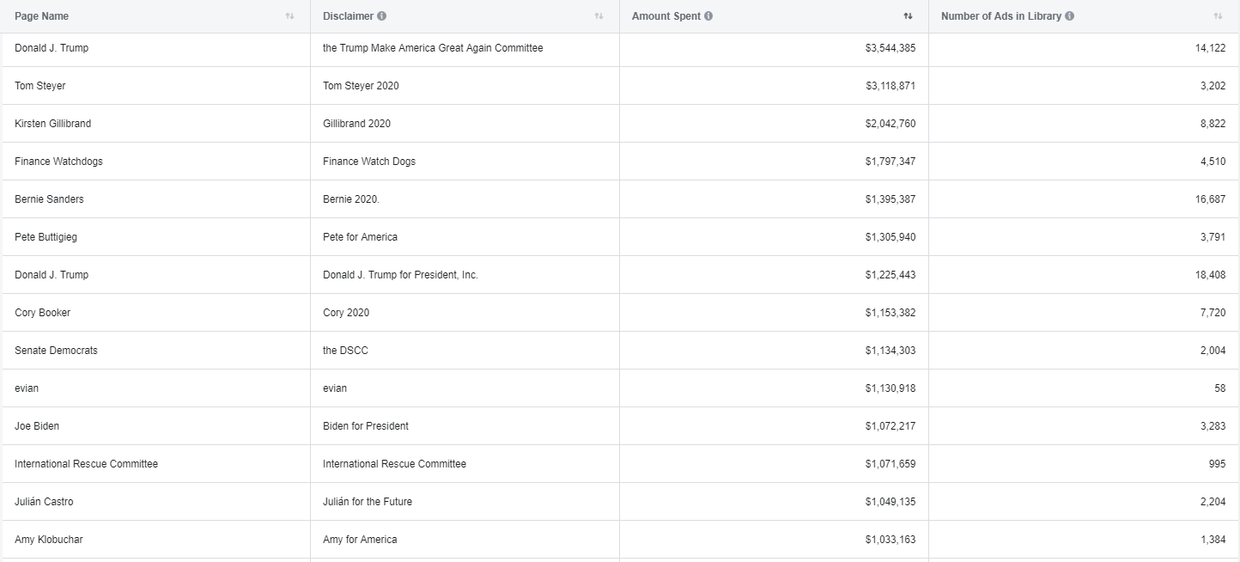
Task: Click amount $1,134,303
Action: 890,351
